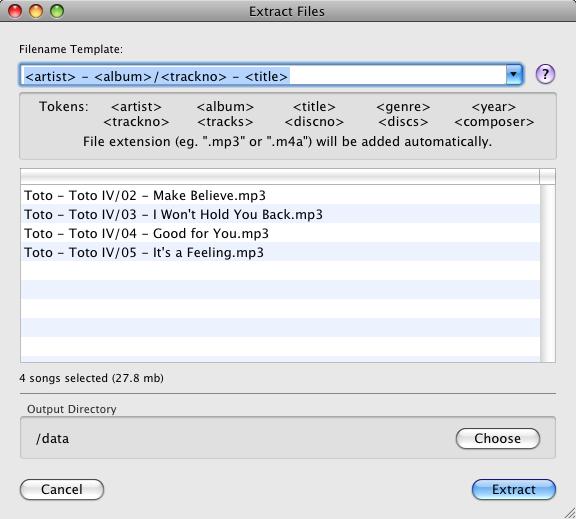Viewport: 576px width, 519px height.
Task: Select the row 03 - I Won't Hold You Back.mp3
Action: (x=280, y=214)
